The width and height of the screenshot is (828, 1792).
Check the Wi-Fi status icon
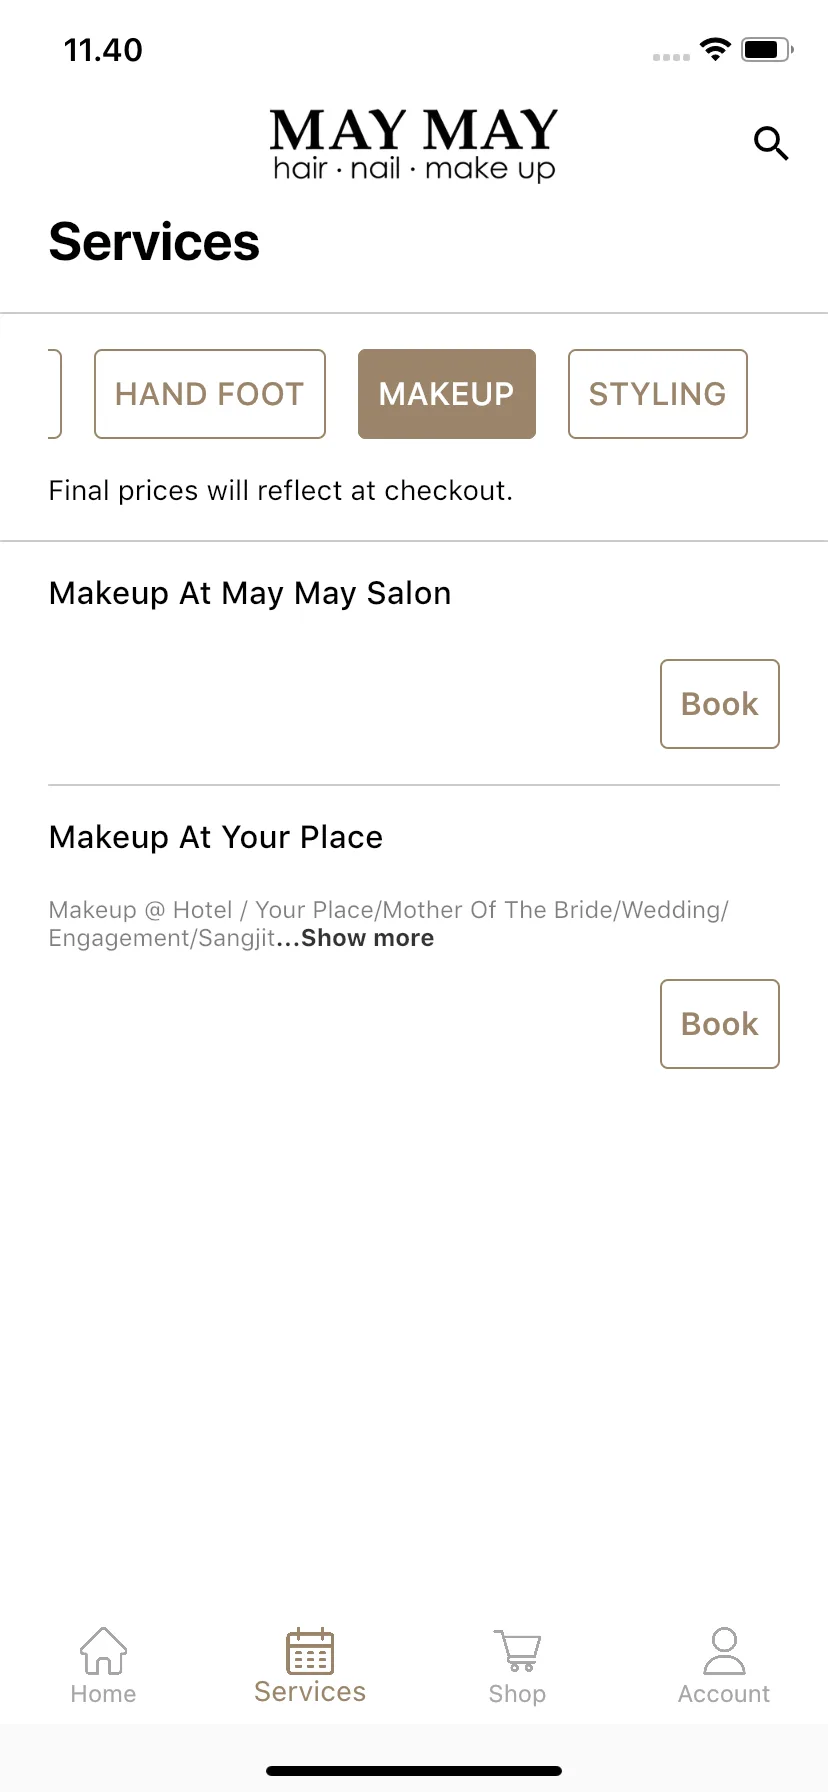[715, 49]
